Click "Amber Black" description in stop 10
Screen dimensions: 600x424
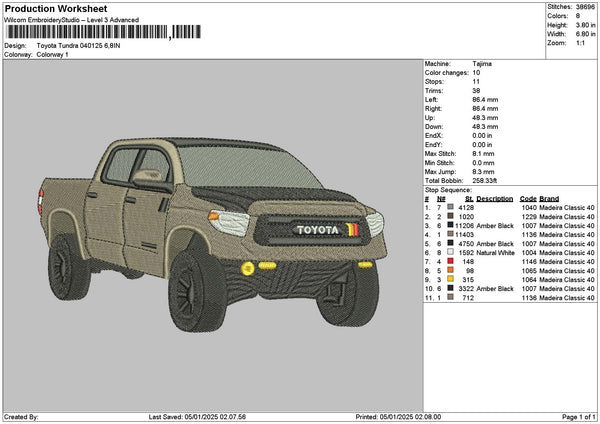coord(495,289)
